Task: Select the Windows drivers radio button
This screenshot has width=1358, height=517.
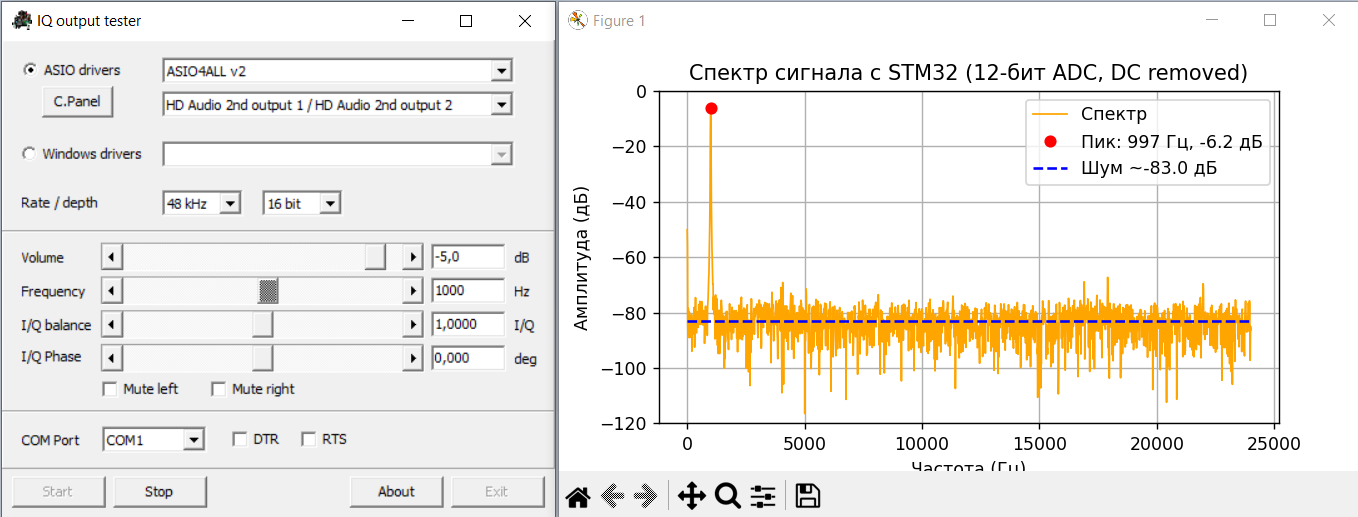Action: (x=29, y=154)
